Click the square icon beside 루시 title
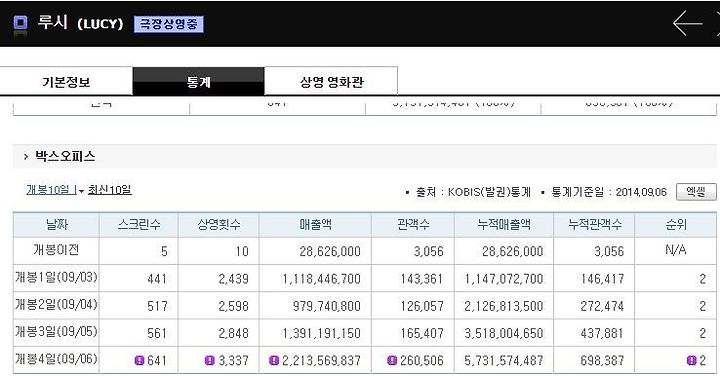Screen dimensions: 720x376 (20, 22)
